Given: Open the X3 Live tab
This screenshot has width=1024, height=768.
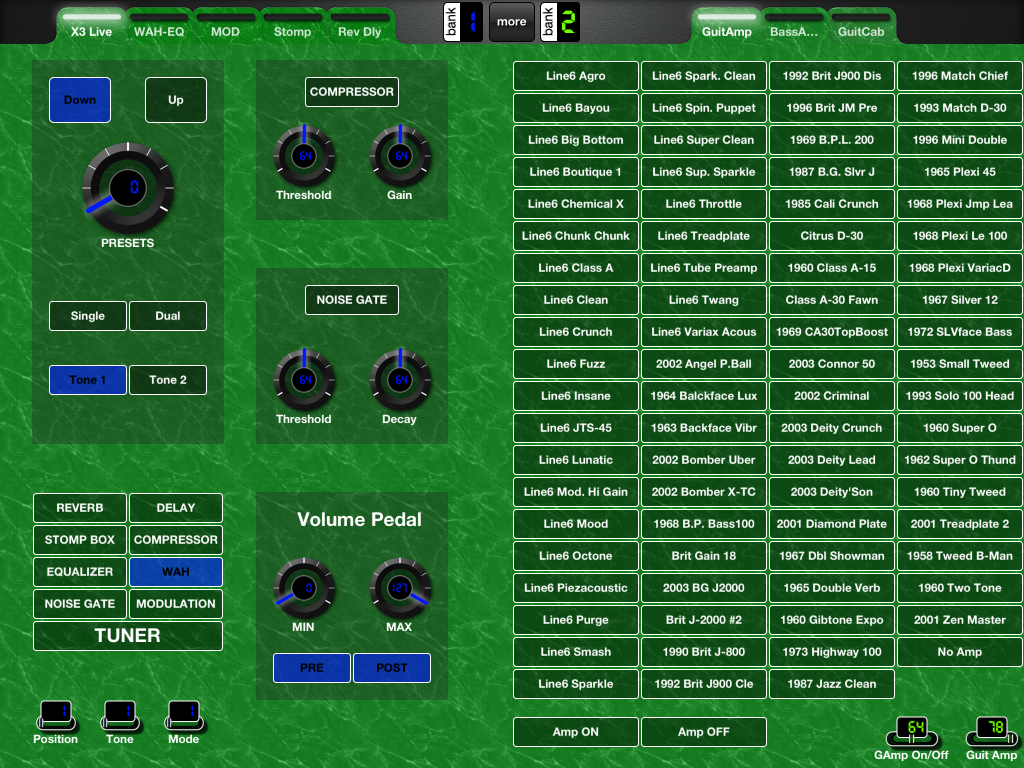Looking at the screenshot, I should tap(91, 25).
